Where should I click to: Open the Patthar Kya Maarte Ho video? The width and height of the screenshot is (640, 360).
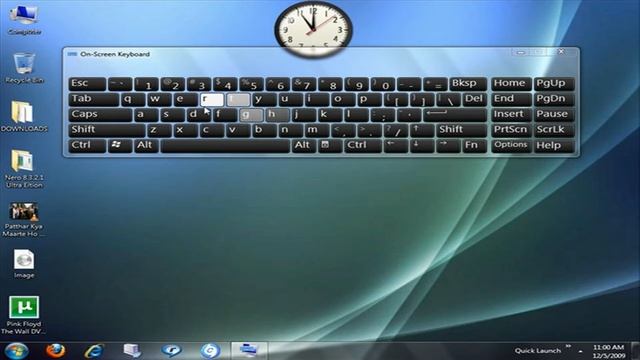tap(24, 219)
